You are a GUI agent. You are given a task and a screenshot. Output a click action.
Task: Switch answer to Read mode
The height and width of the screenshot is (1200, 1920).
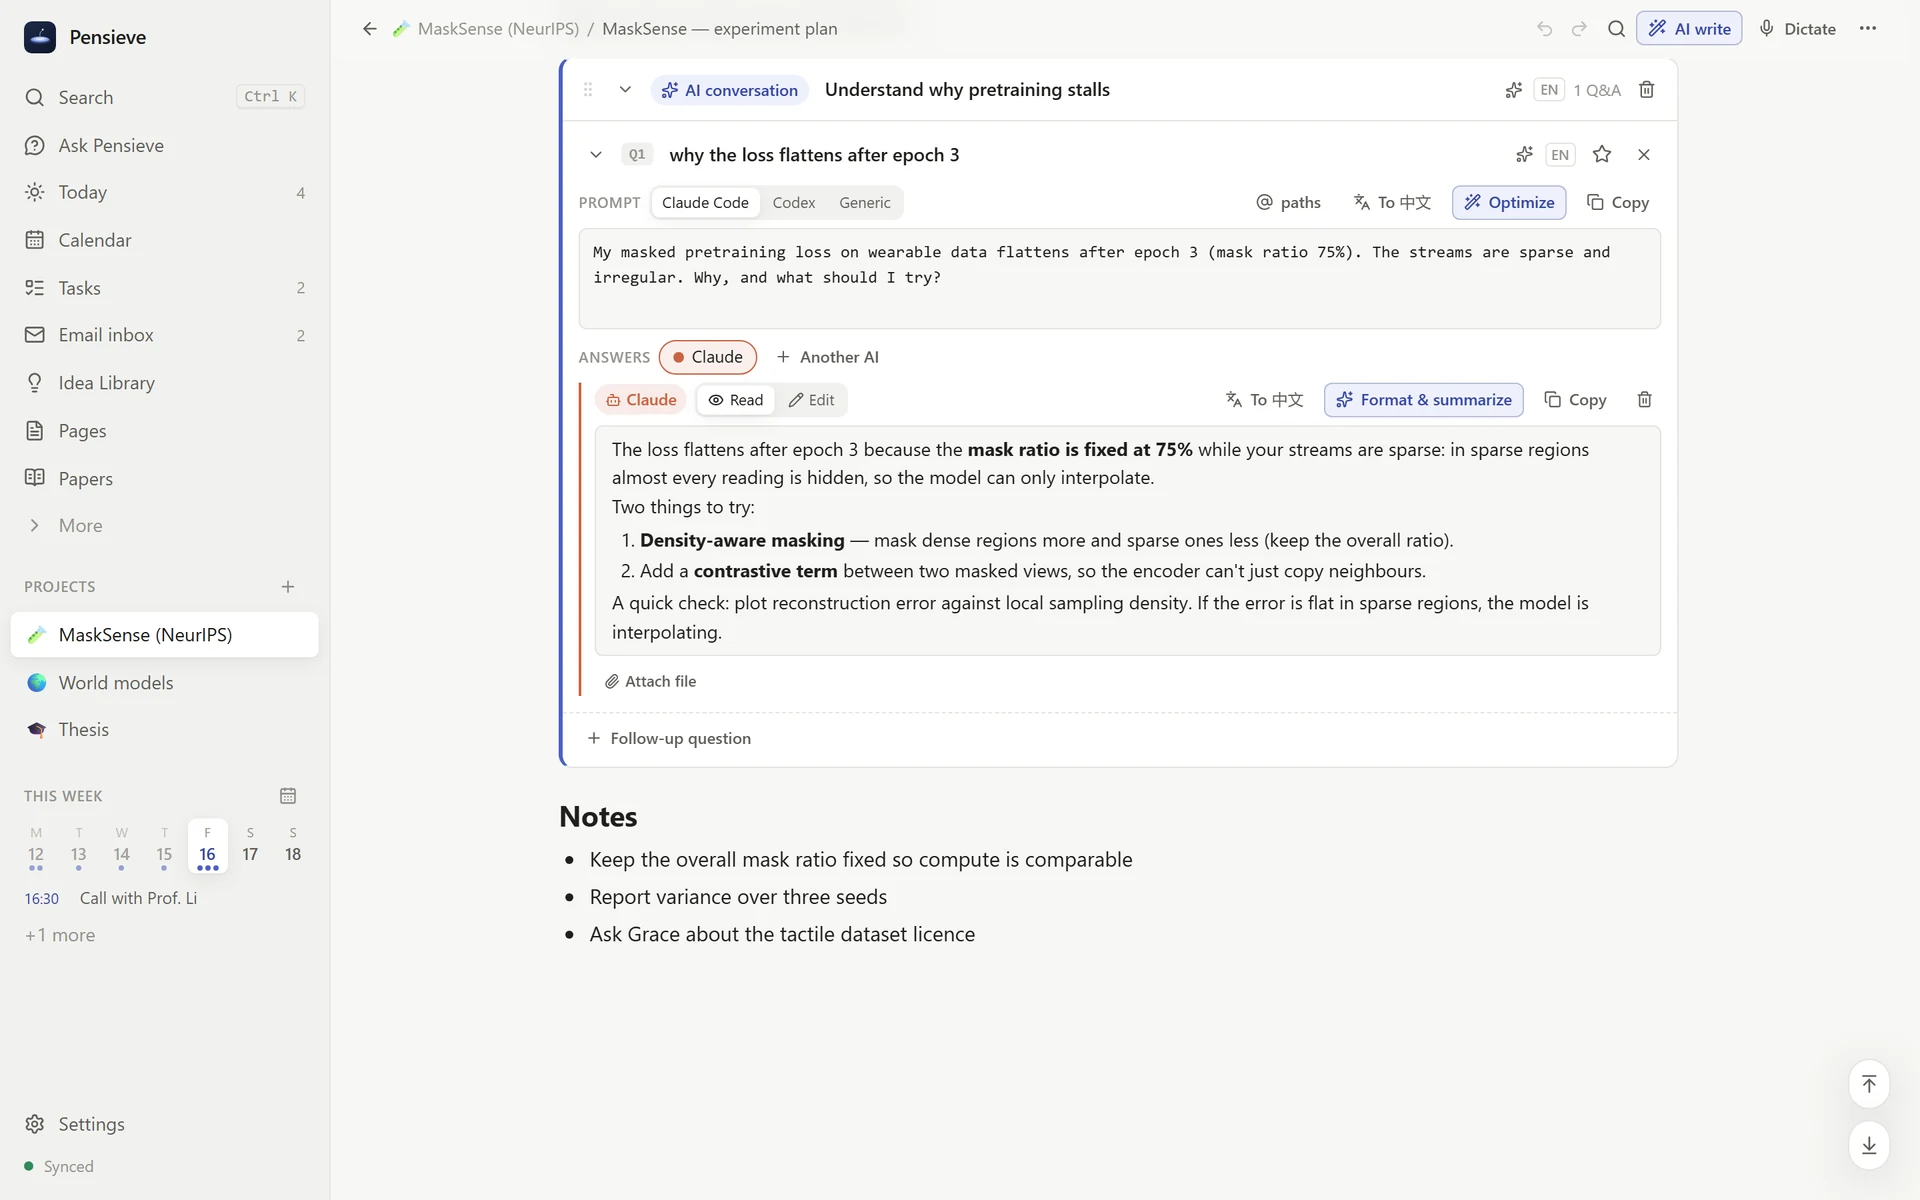[736, 400]
